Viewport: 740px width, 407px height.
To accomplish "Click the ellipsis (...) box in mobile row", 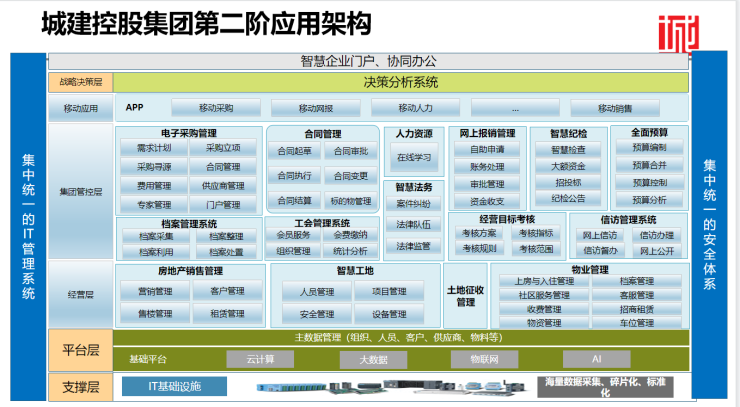I will [515, 108].
